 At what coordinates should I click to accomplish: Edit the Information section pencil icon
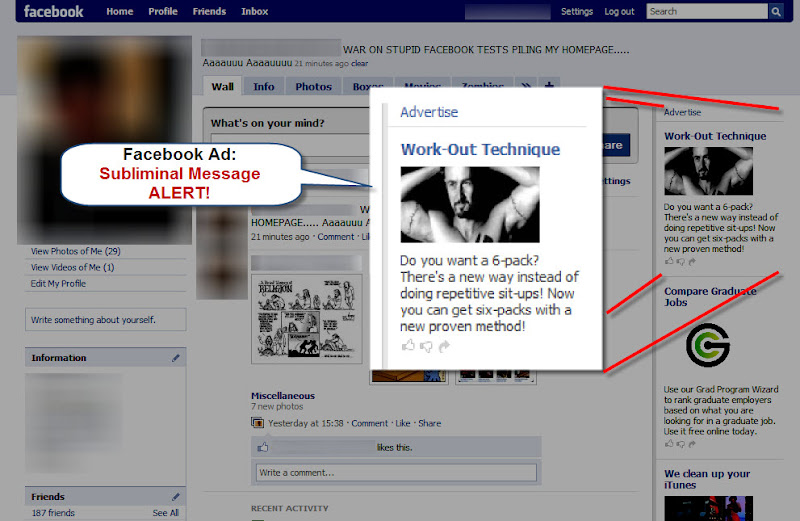[176, 358]
